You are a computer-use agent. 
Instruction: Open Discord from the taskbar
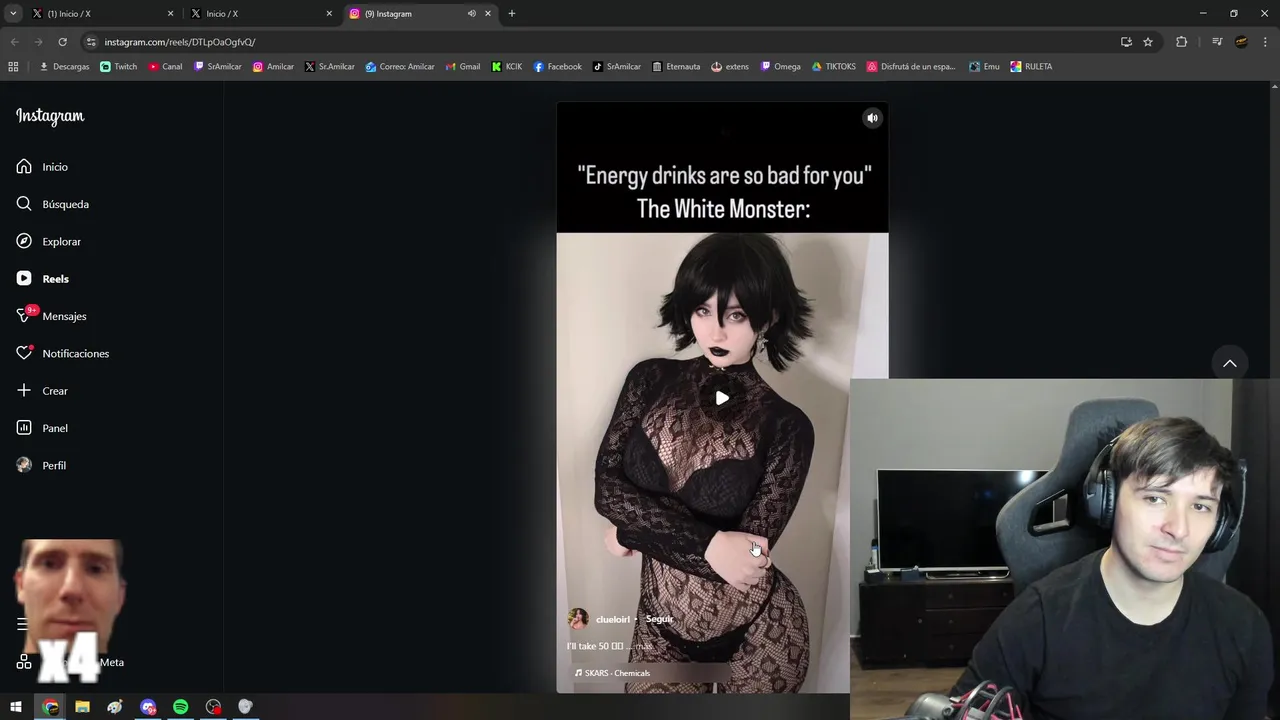(148, 707)
